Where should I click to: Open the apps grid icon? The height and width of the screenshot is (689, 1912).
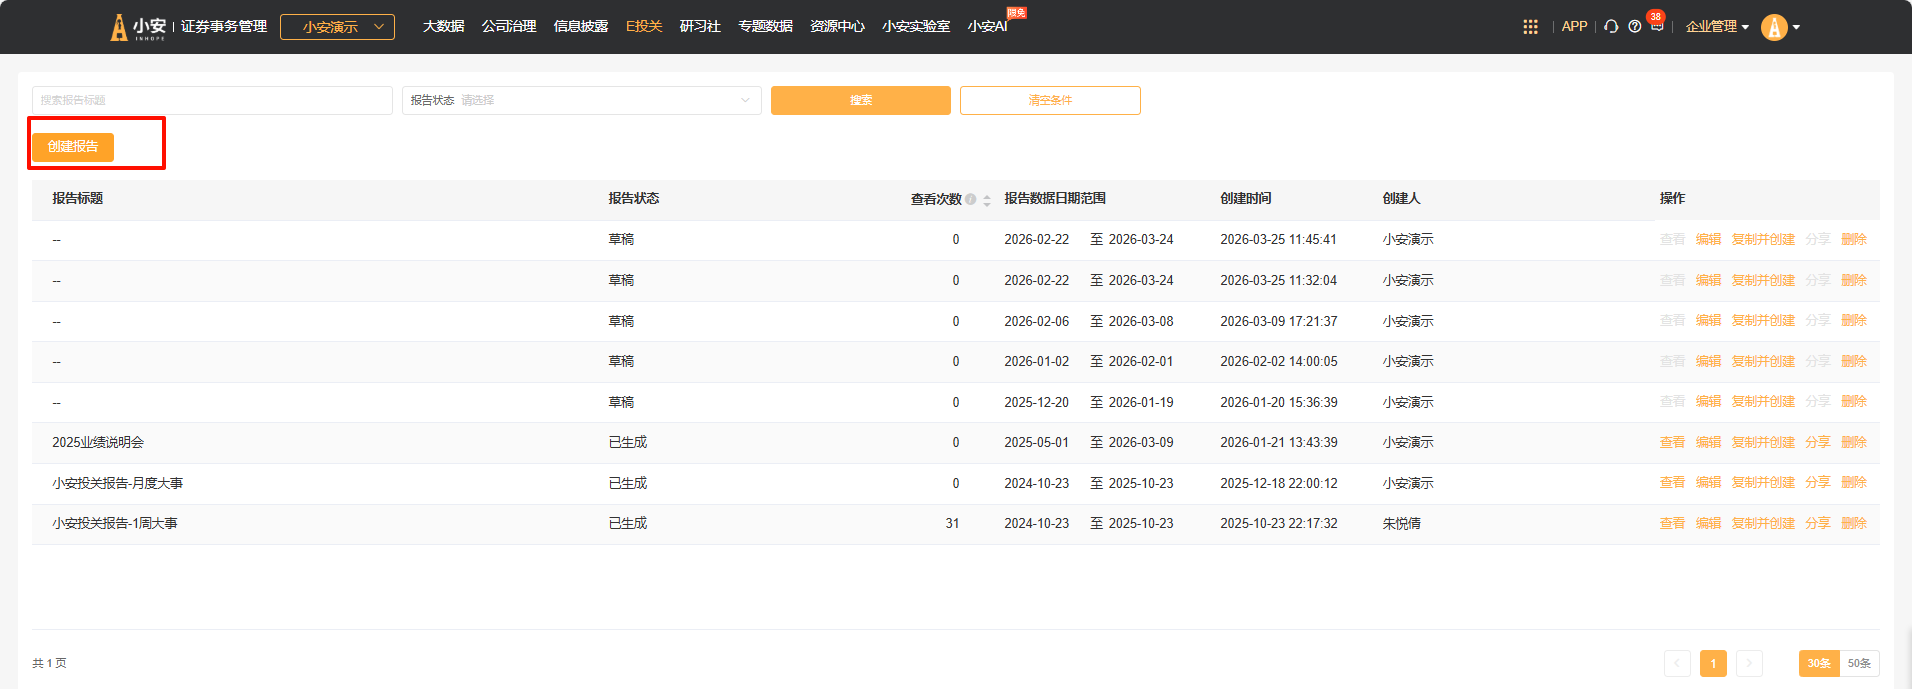tap(1530, 27)
